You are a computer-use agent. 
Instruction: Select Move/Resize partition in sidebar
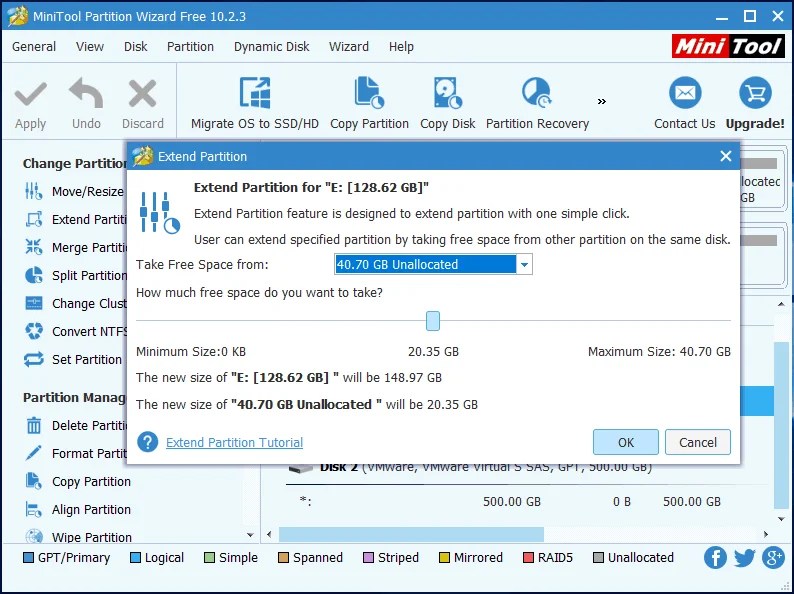[75, 191]
